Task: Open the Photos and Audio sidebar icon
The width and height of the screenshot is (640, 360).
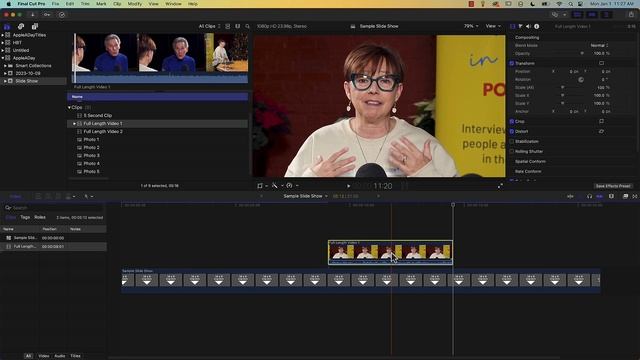Action: coord(21,26)
